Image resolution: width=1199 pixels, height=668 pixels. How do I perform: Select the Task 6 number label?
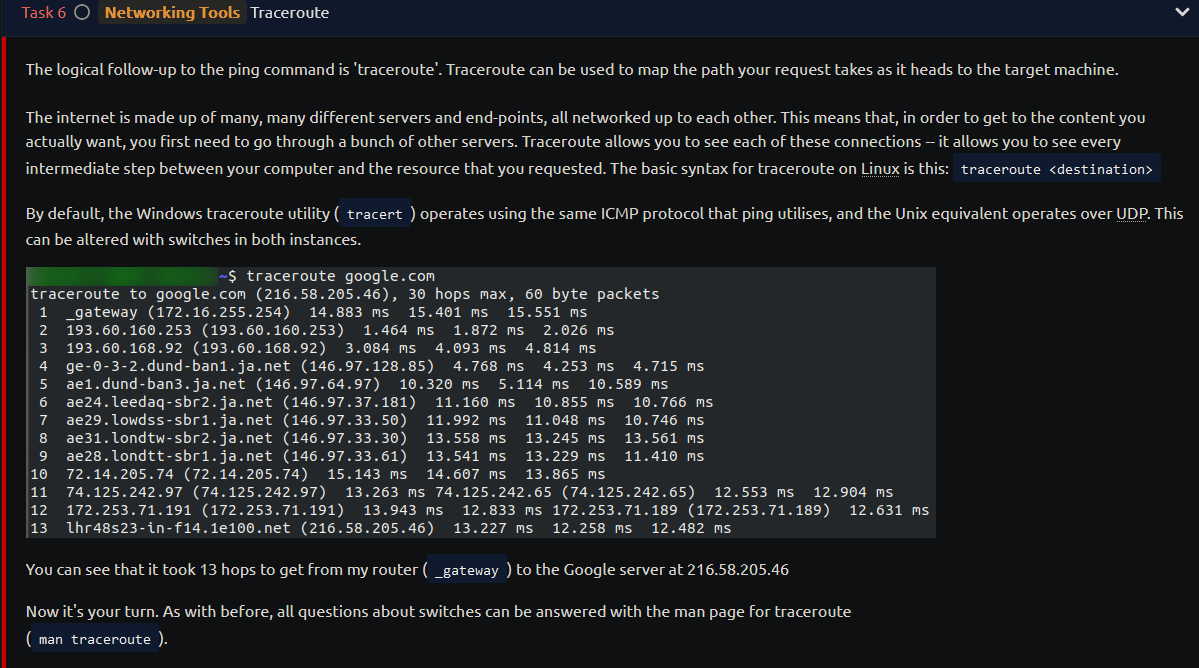click(44, 12)
